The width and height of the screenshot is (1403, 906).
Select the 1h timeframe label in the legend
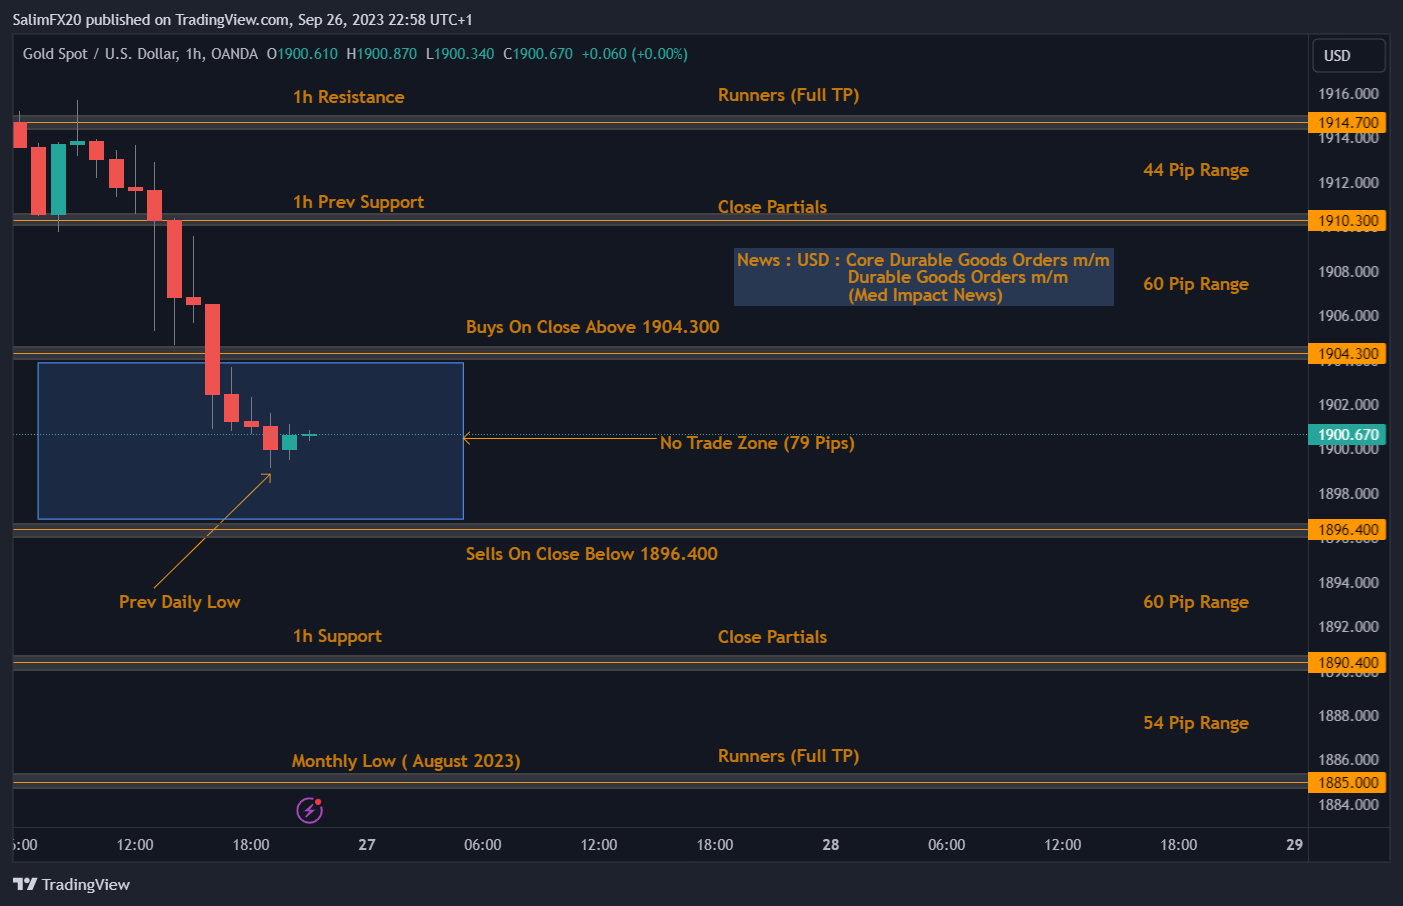[x=193, y=54]
